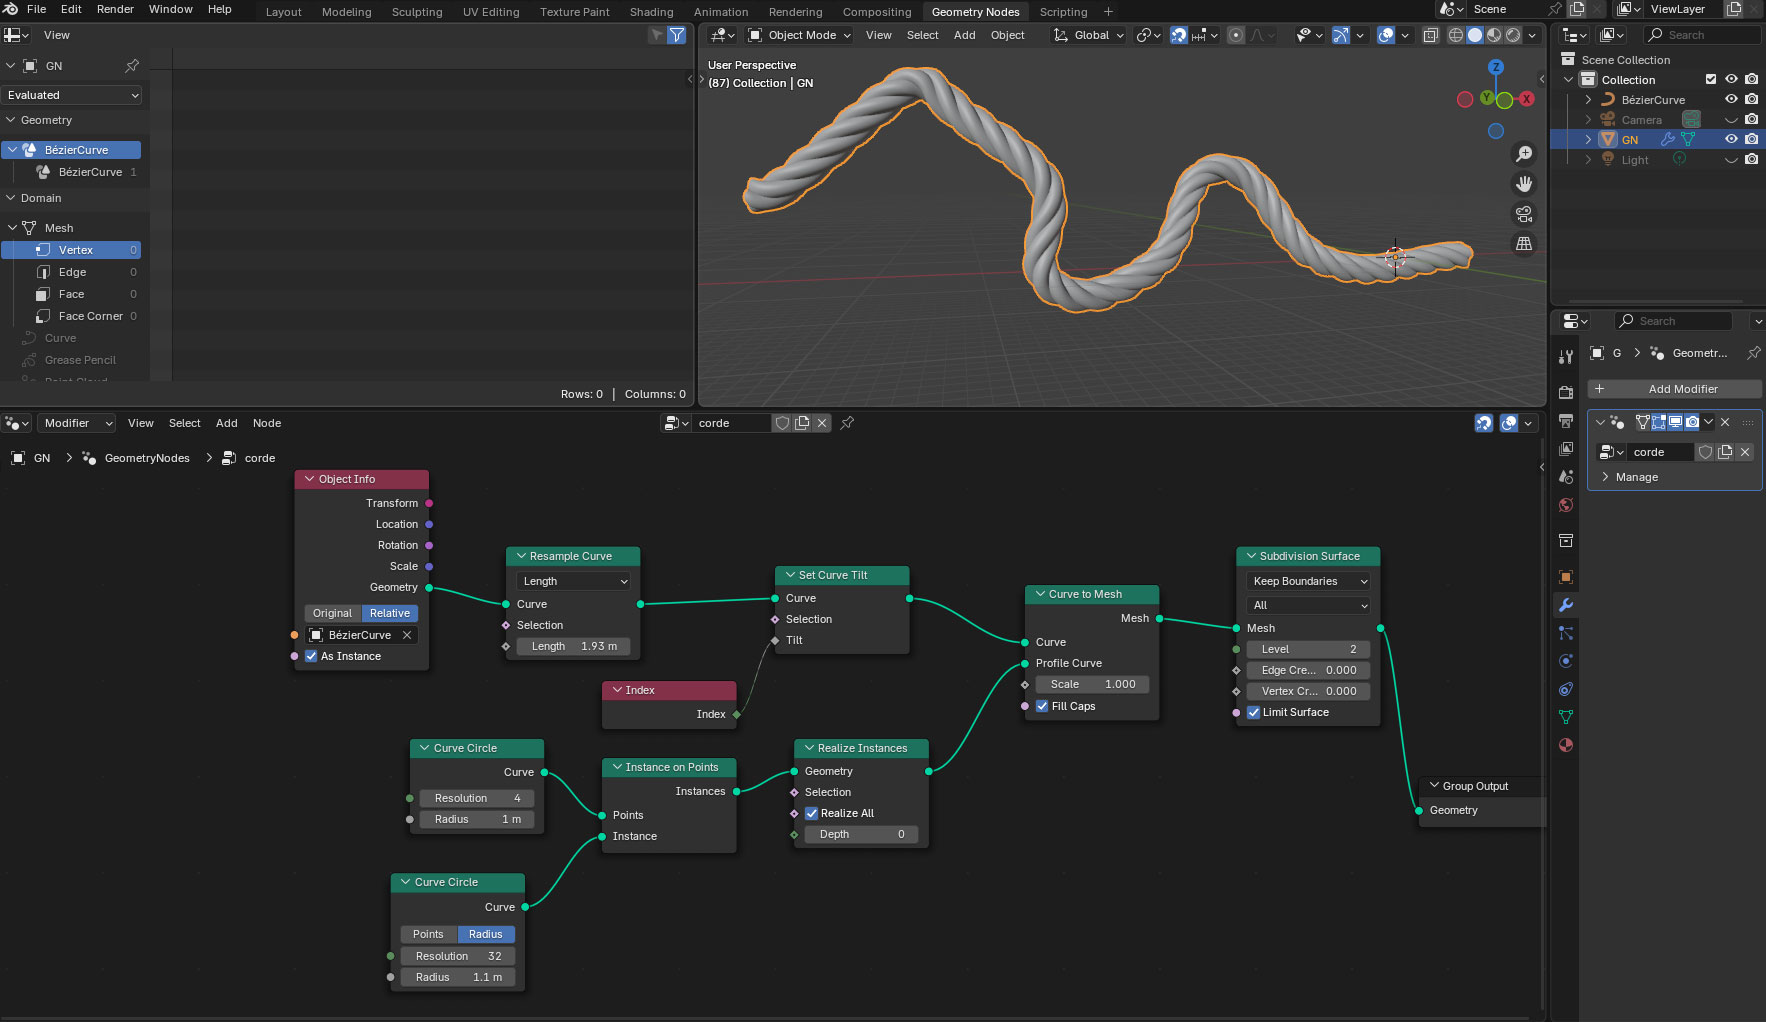Pin the corde node tree
Image resolution: width=1766 pixels, height=1022 pixels.
[x=847, y=423]
